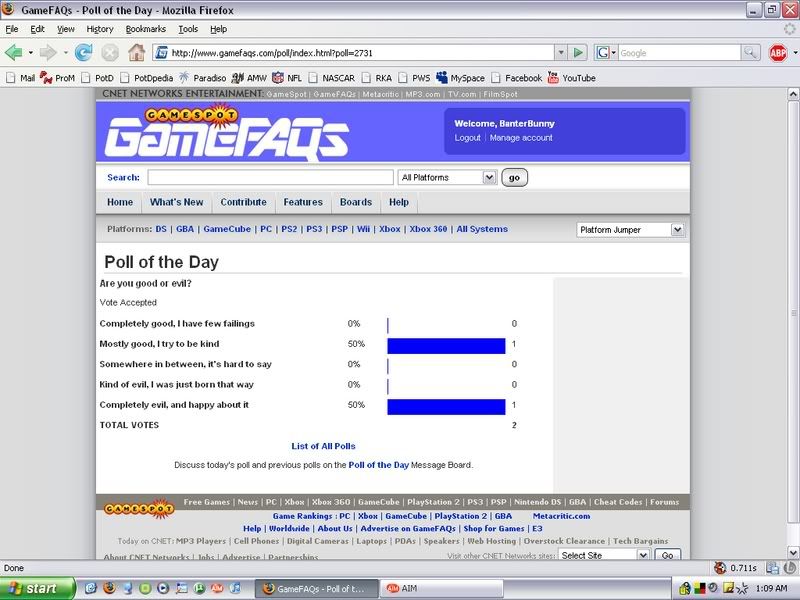Open Poll of the Day message board link
Screen dimensions: 800x600
(379, 465)
